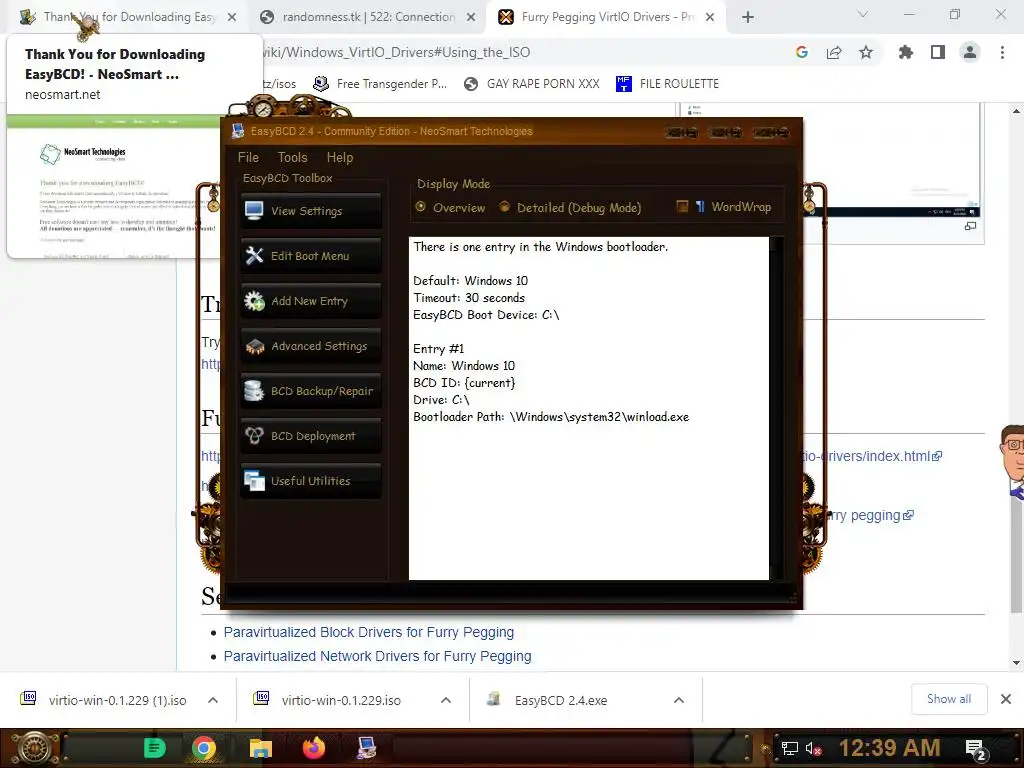Image resolution: width=1024 pixels, height=768 pixels.
Task: Switch to Thank You for Downloading EasyBCD tab
Action: click(x=127, y=17)
